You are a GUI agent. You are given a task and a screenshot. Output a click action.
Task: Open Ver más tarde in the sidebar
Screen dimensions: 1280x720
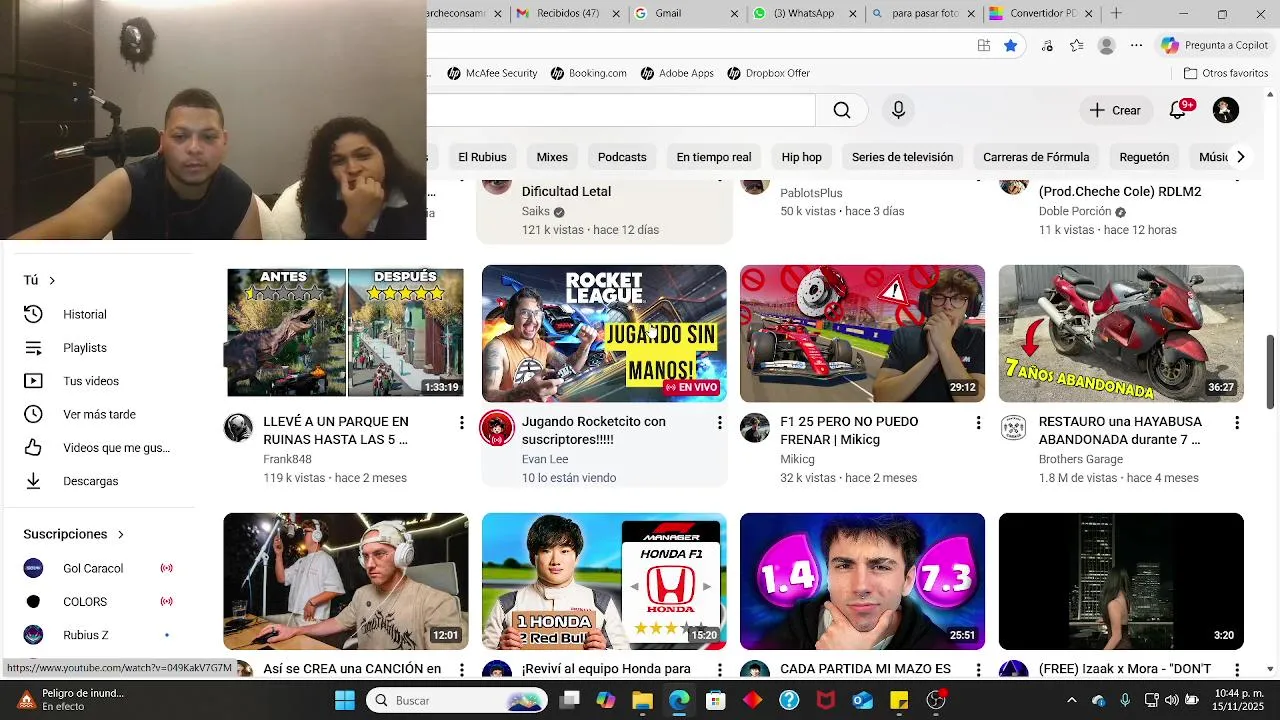tap(97, 414)
